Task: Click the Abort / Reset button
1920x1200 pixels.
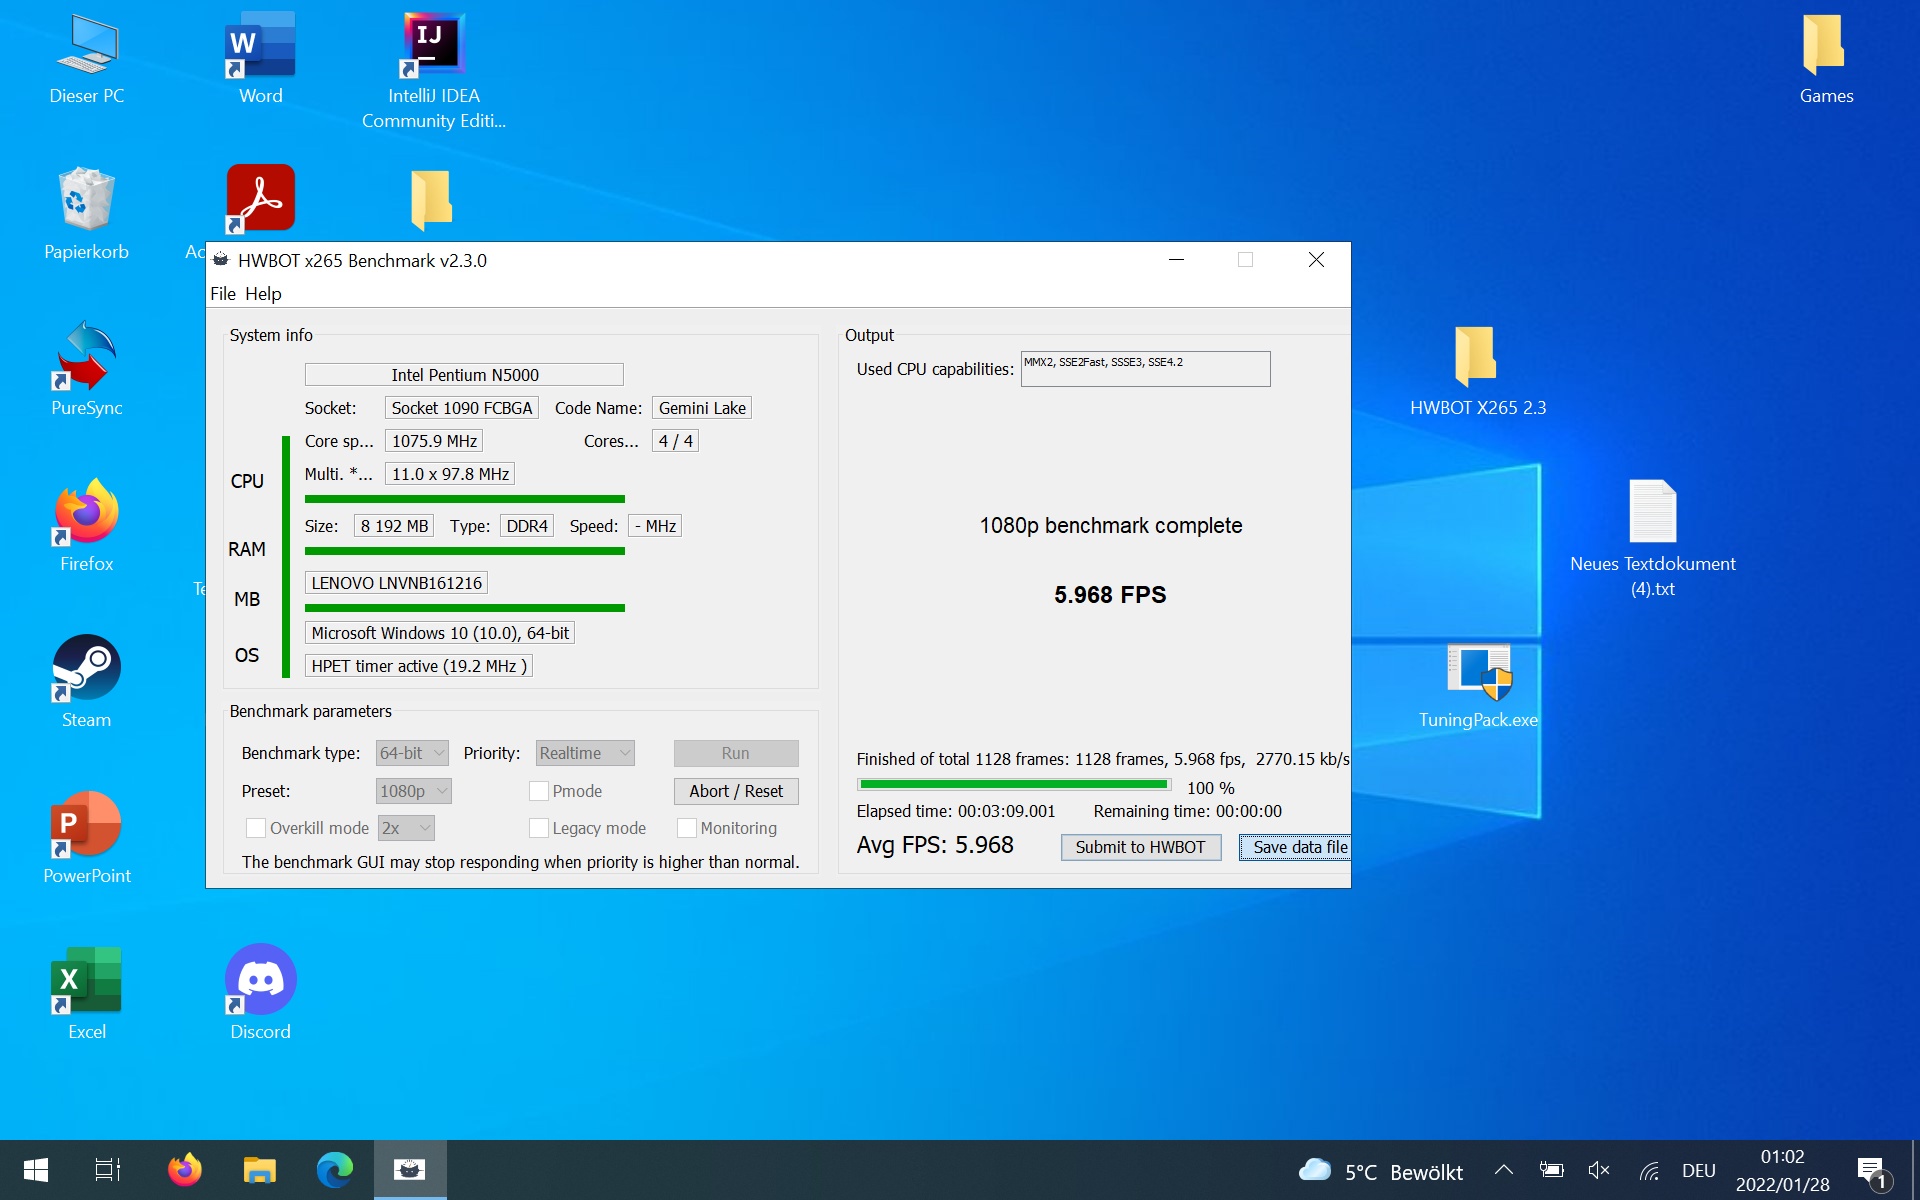Action: click(736, 791)
